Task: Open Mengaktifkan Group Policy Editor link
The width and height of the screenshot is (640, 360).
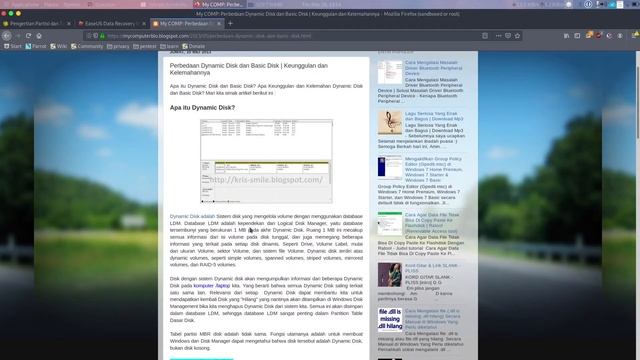Action: pyautogui.click(x=434, y=169)
